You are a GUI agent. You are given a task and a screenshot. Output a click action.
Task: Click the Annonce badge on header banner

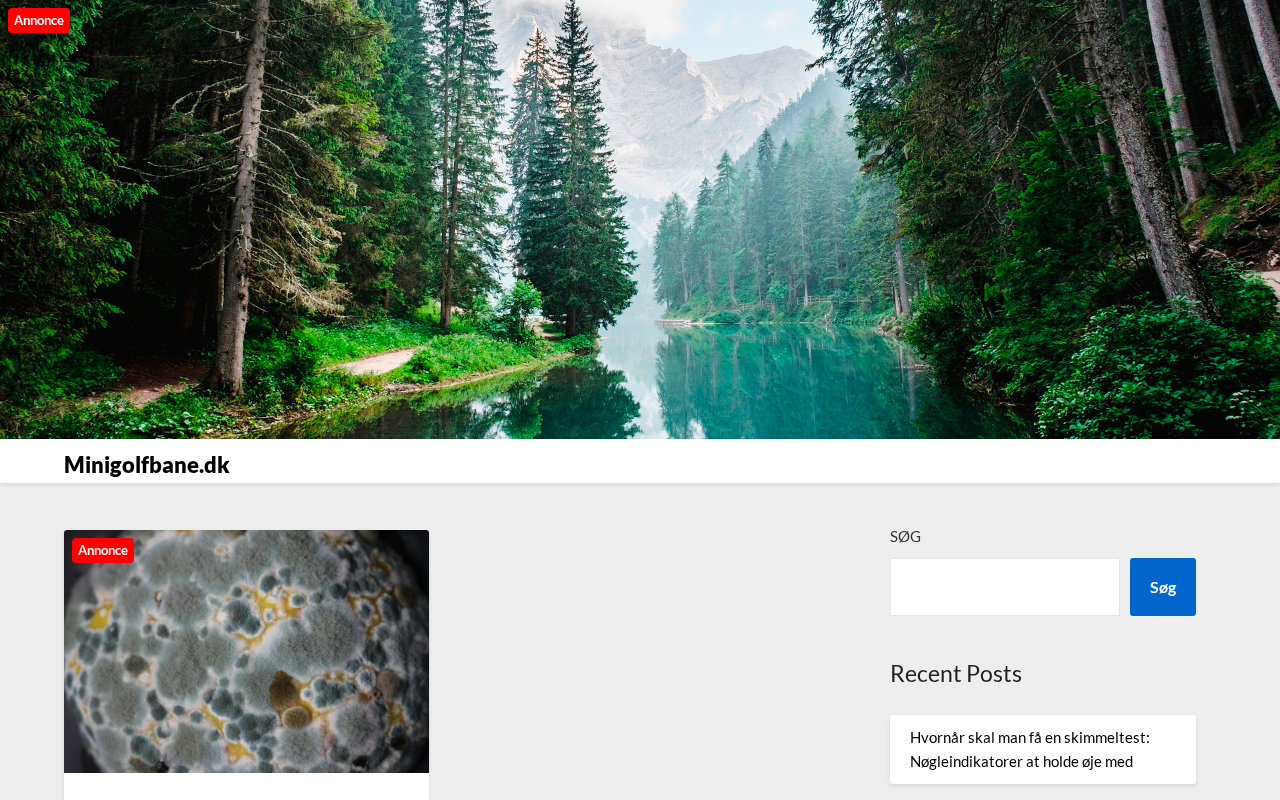click(x=39, y=20)
